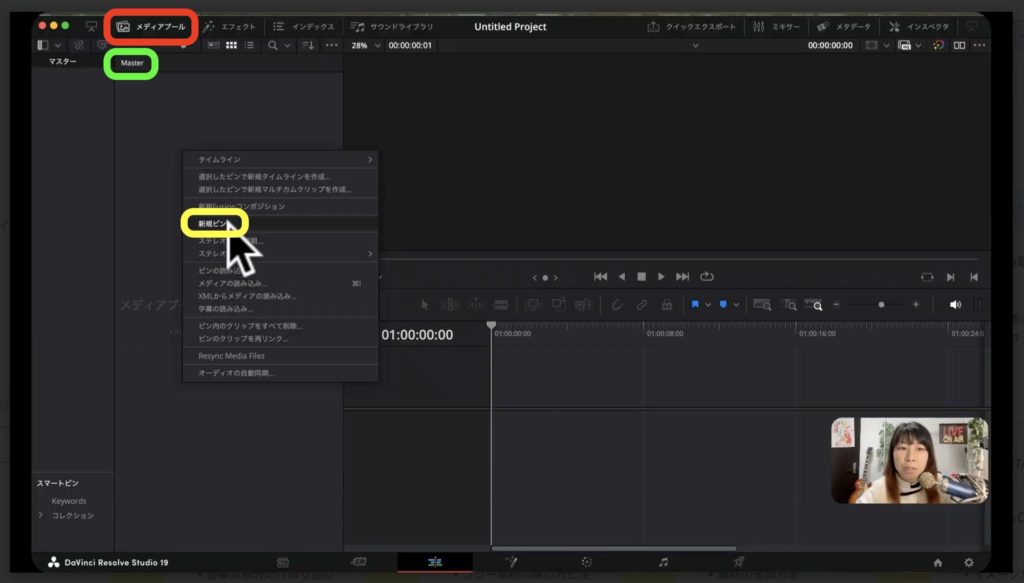Open the marker color dropdown

tap(735, 304)
